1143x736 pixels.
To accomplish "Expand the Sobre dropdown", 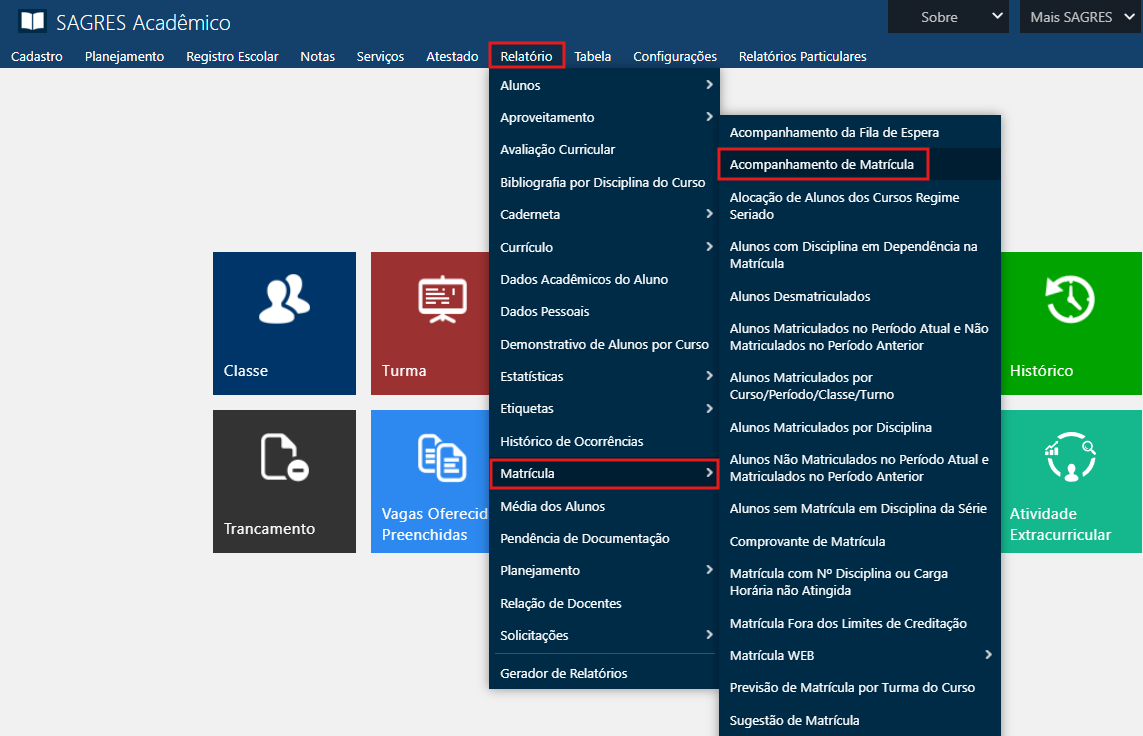I will [948, 17].
